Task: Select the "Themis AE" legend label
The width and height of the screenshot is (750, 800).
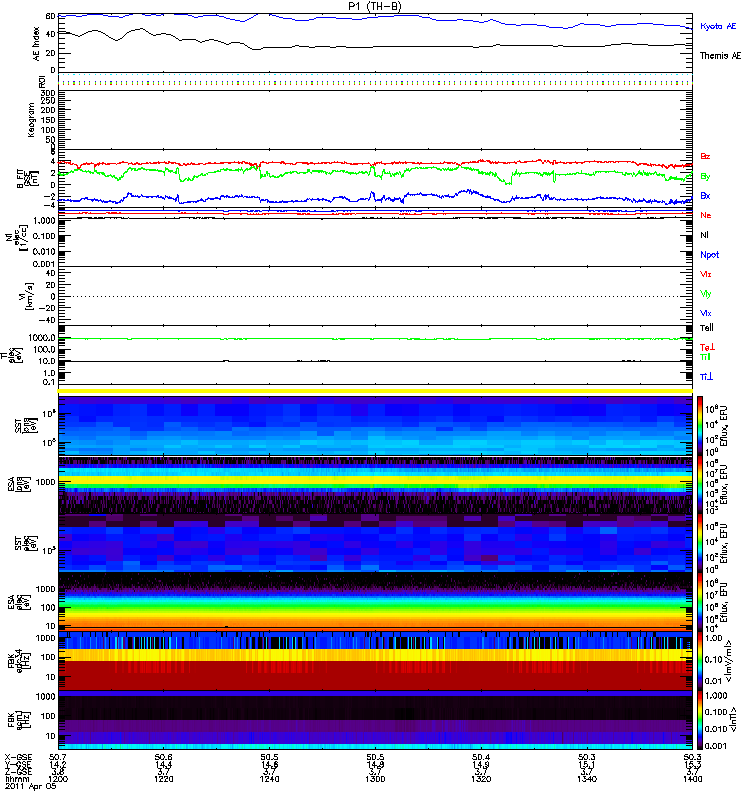Action: pos(720,56)
